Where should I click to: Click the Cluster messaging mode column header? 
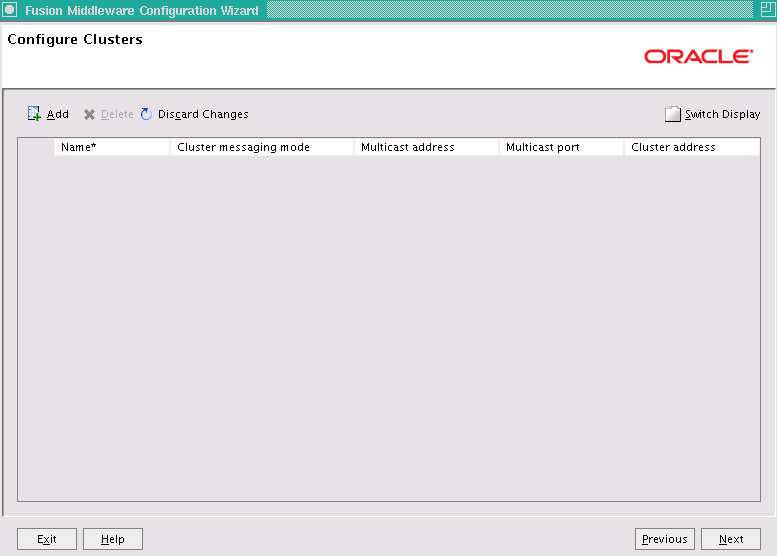tap(262, 147)
